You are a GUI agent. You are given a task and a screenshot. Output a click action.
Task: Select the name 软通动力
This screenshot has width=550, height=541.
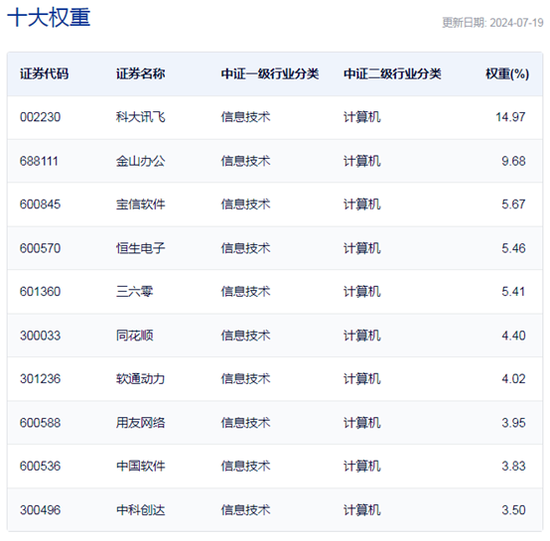[x=141, y=379]
